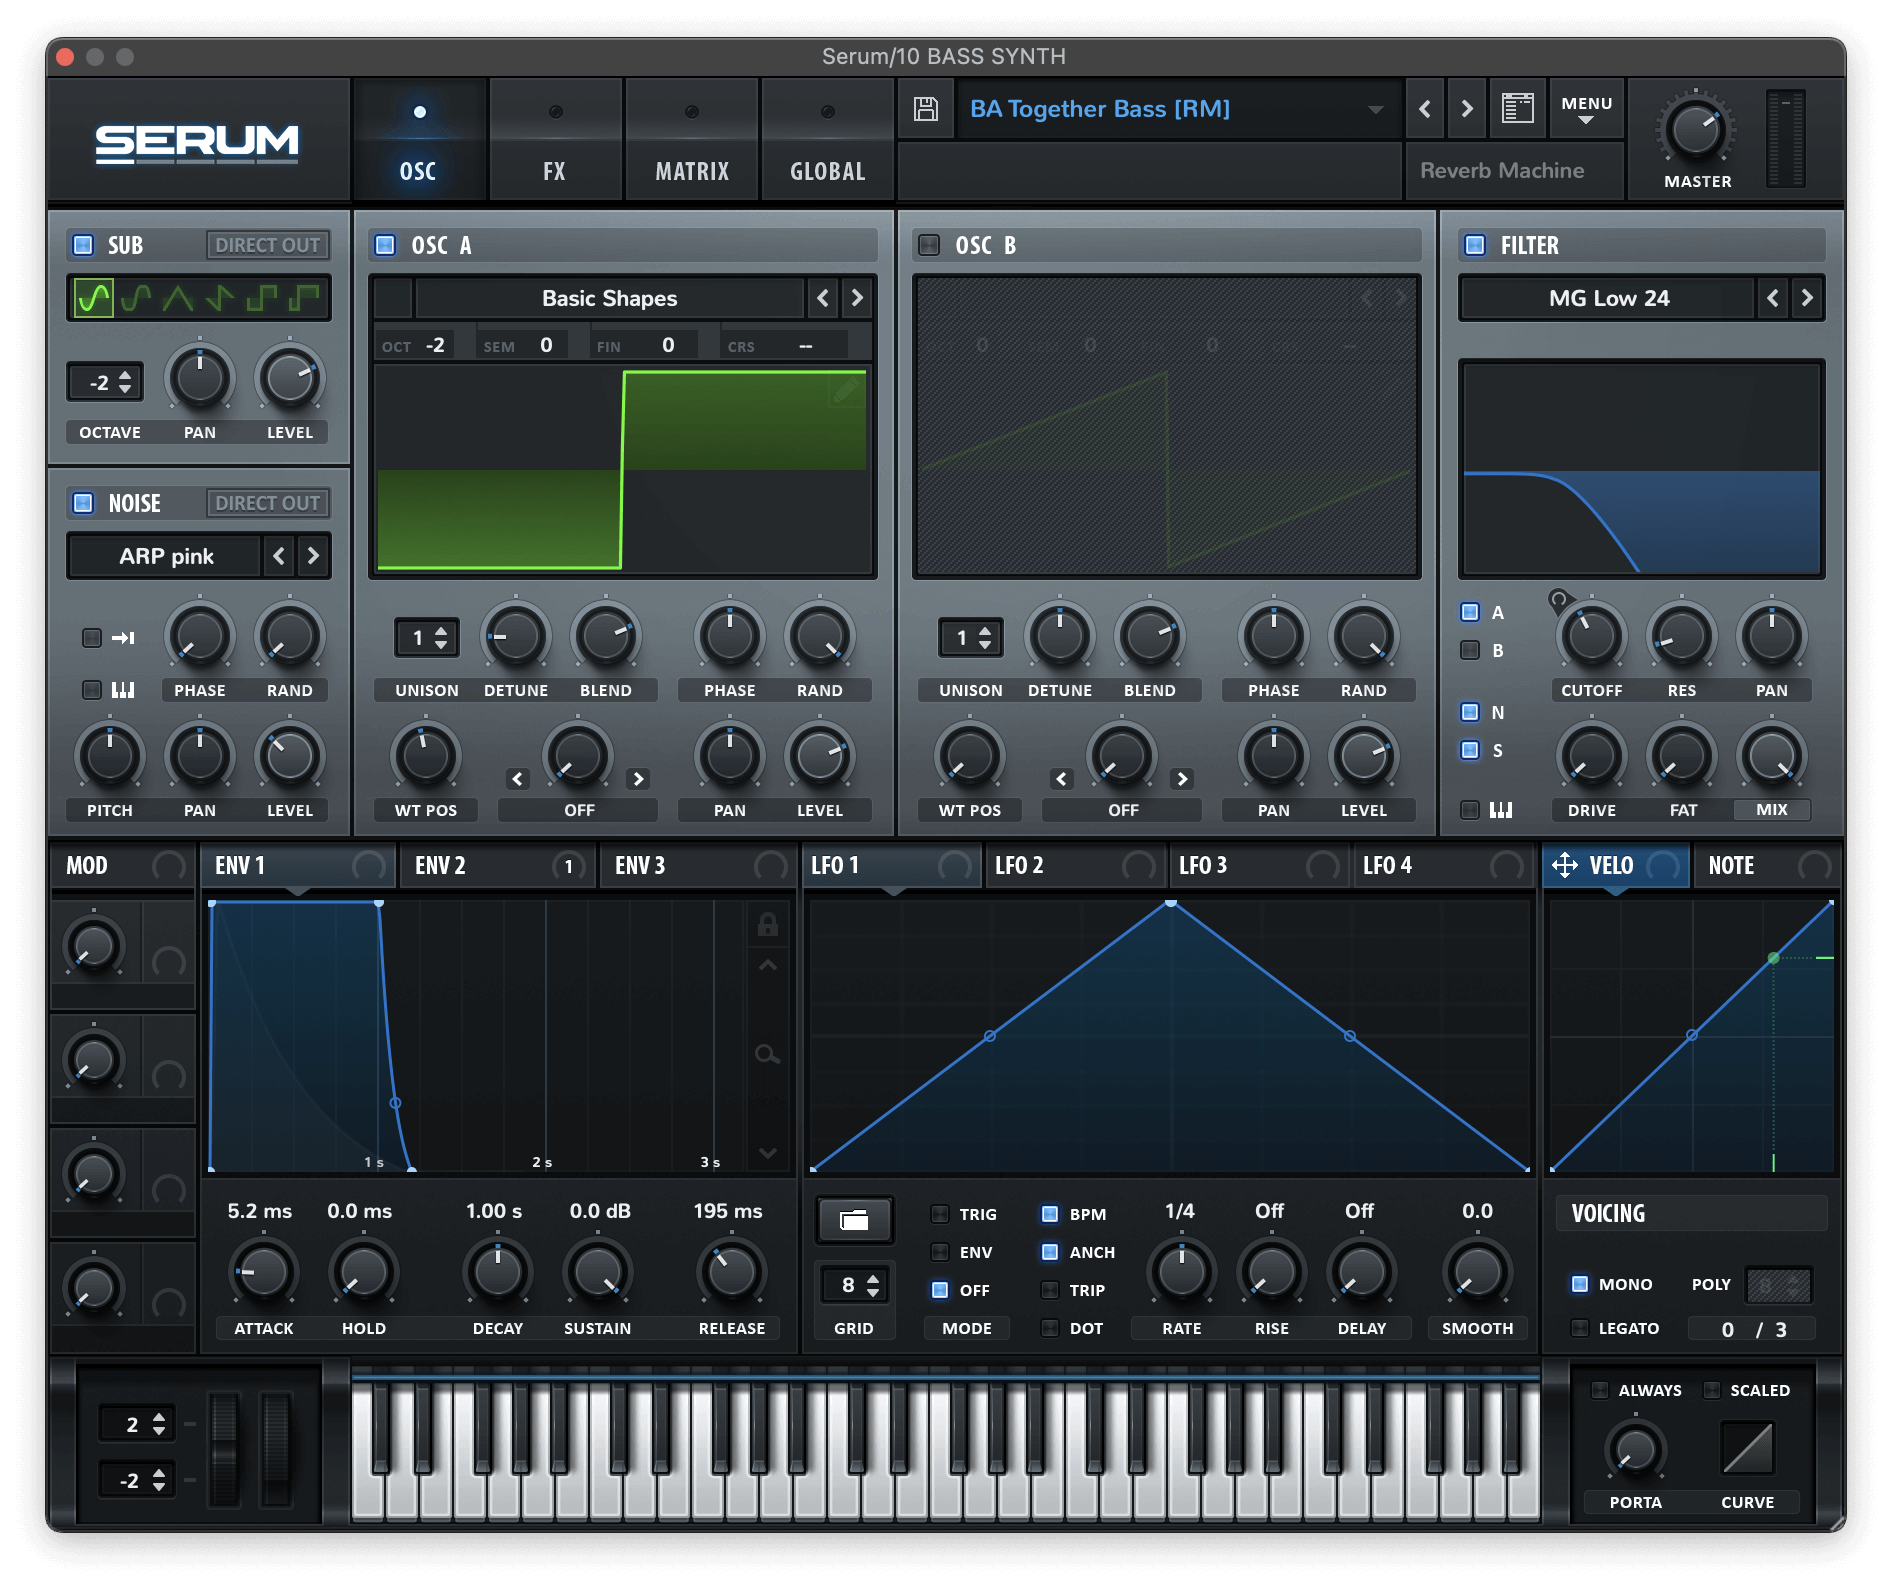
Task: Click the envelope zoom magnifier icon
Action: pos(767,1054)
